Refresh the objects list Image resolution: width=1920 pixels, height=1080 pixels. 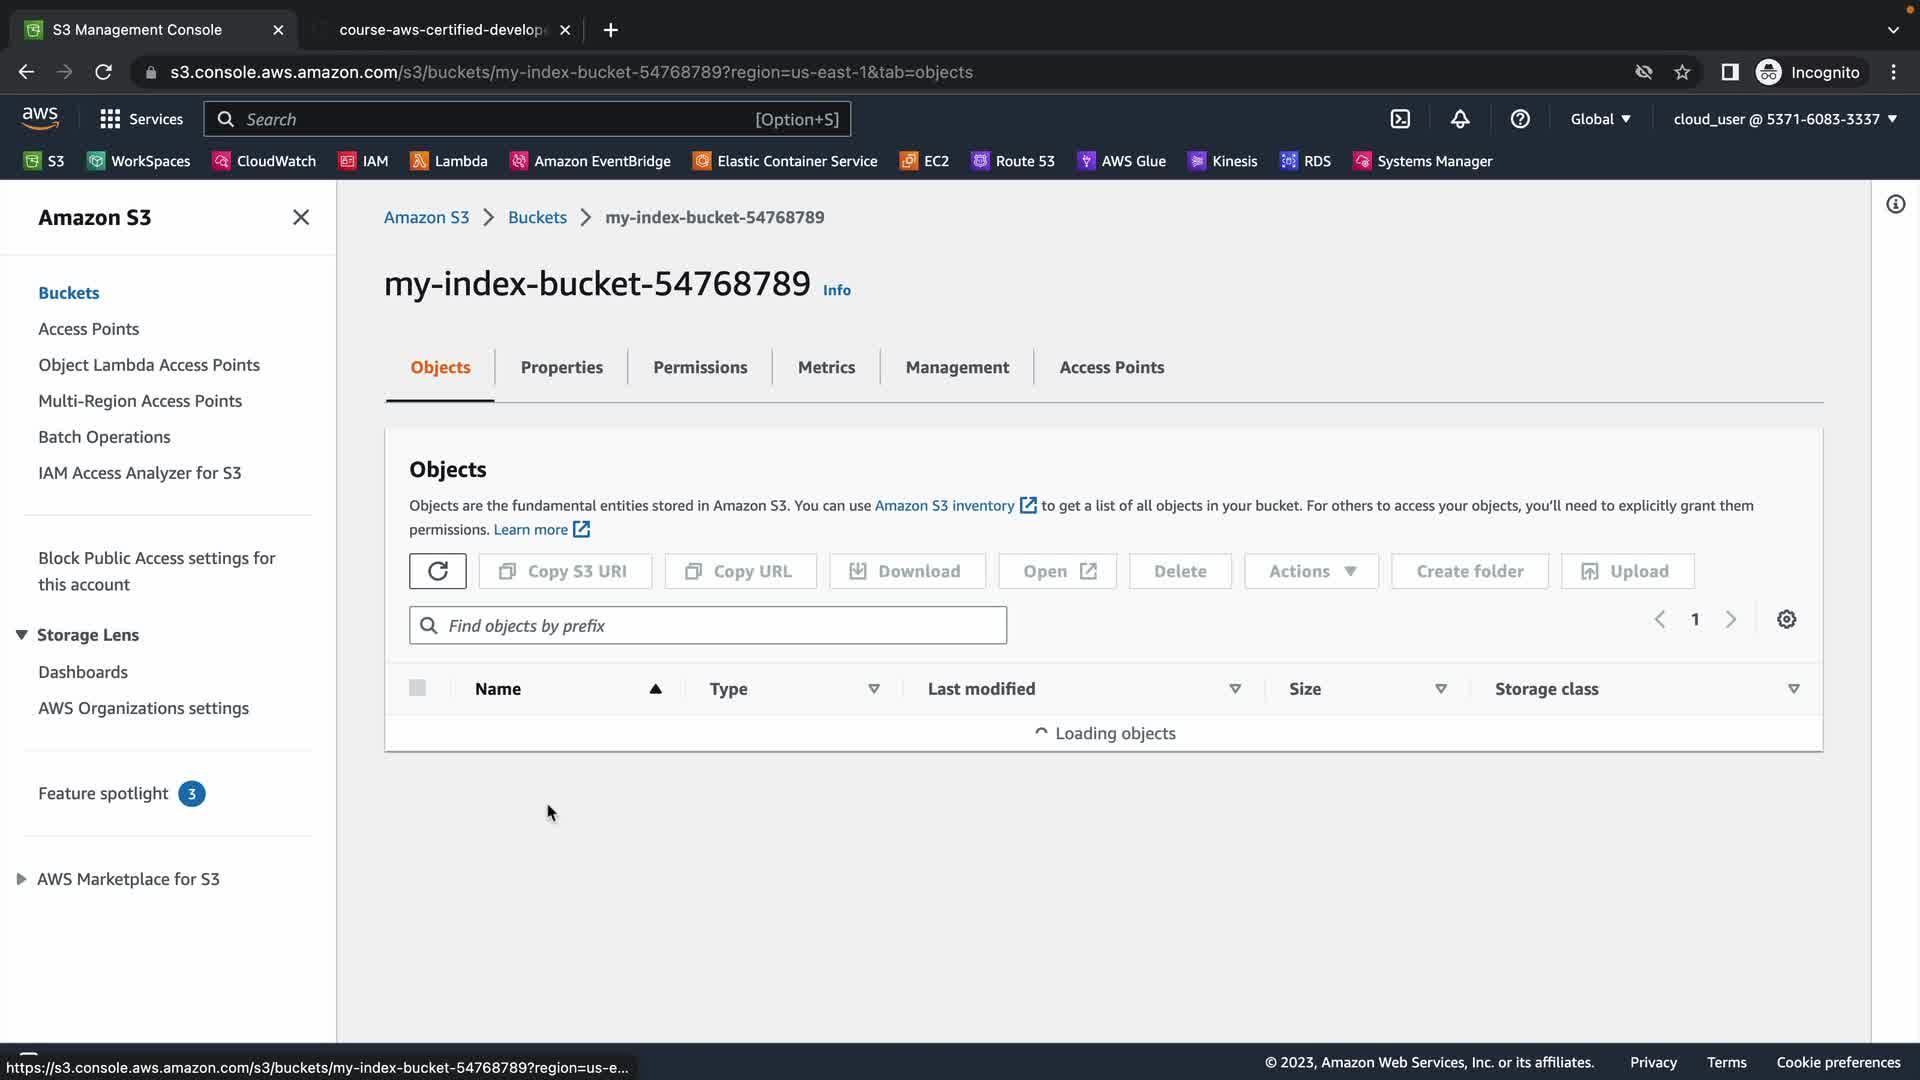(437, 571)
